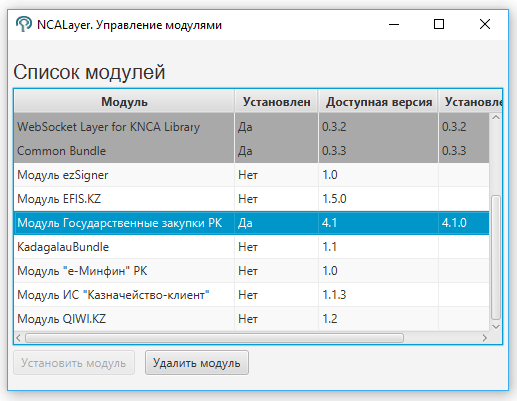Click 'Нет' in Казначейство-клиент row
The height and width of the screenshot is (401, 517).
248,295
